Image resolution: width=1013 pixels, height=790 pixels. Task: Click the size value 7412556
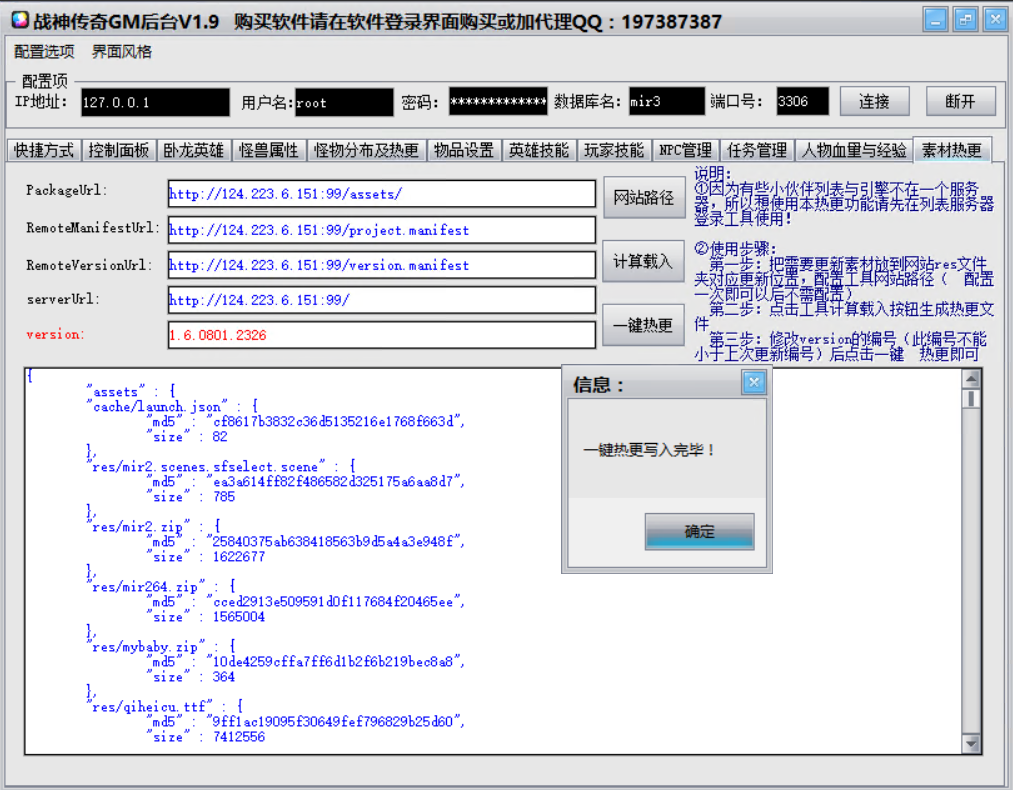[x=239, y=737]
